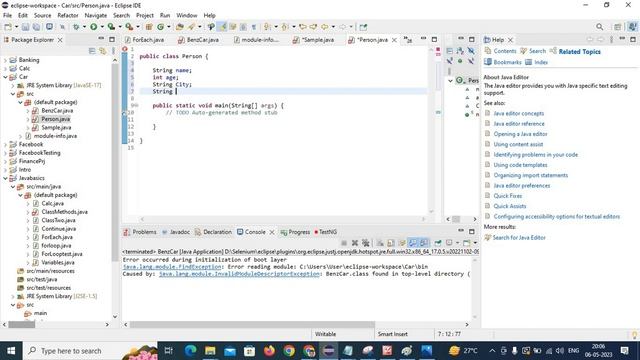Click the File Explorer taskbar icon
640x360 pixels.
210,350
